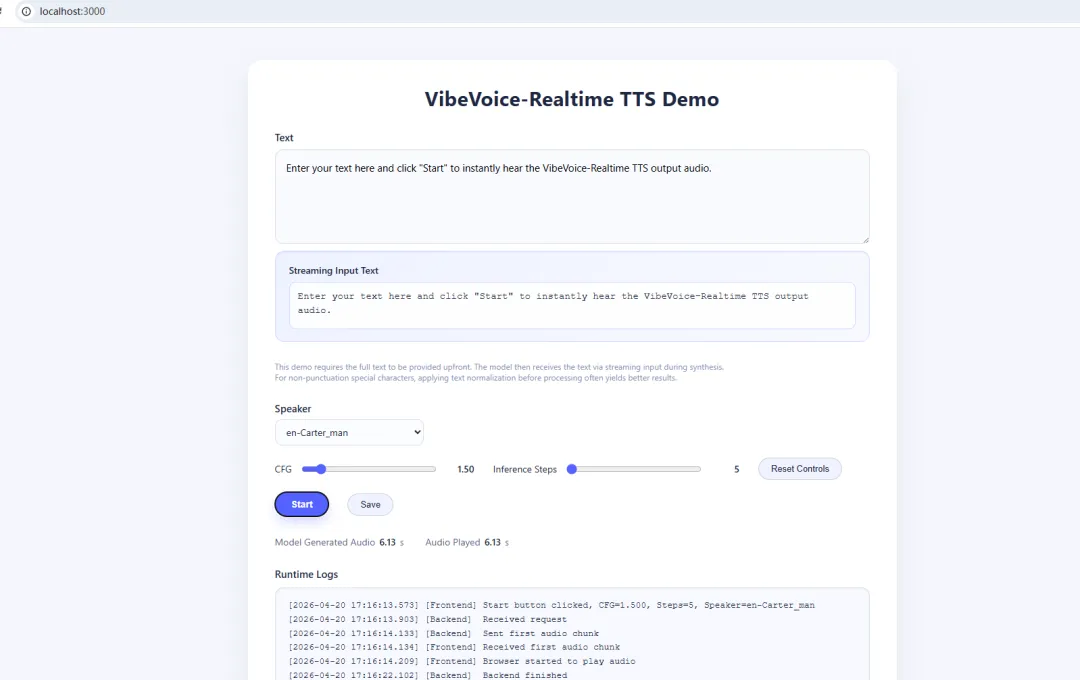This screenshot has width=1080, height=680.
Task: Click the Inference Steps label
Action: [x=525, y=469]
